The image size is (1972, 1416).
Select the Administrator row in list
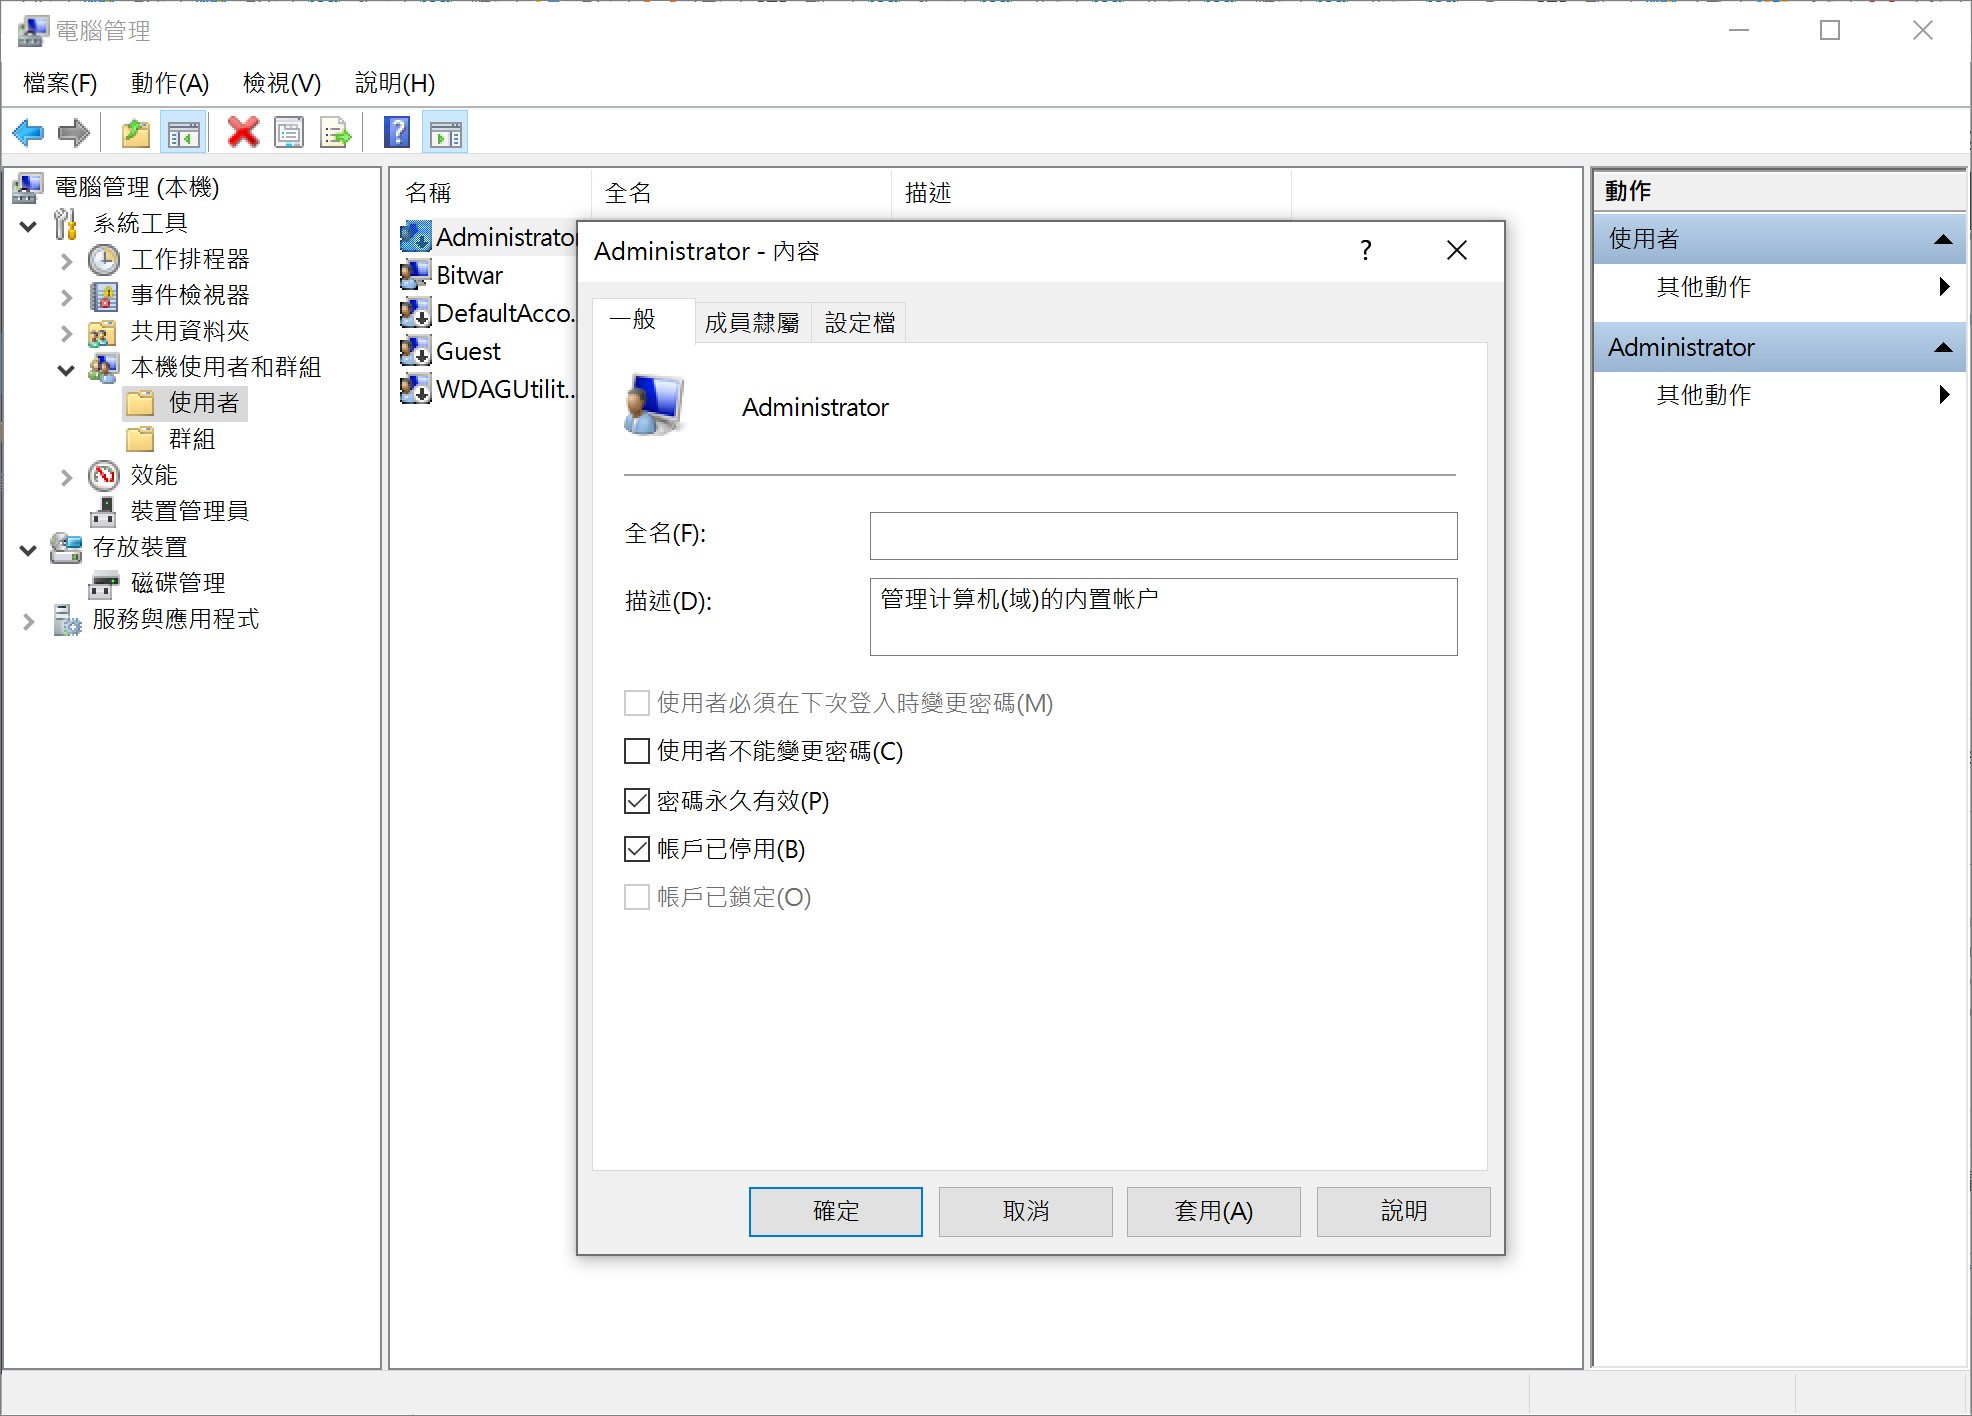point(489,237)
